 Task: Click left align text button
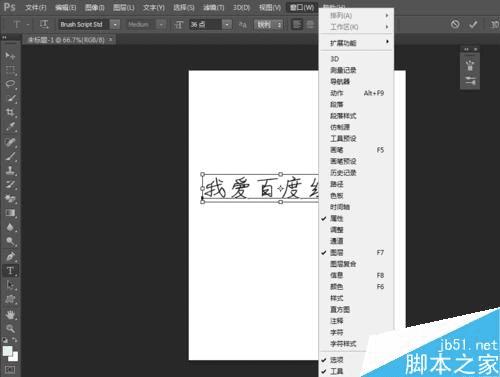pyautogui.click(x=297, y=24)
